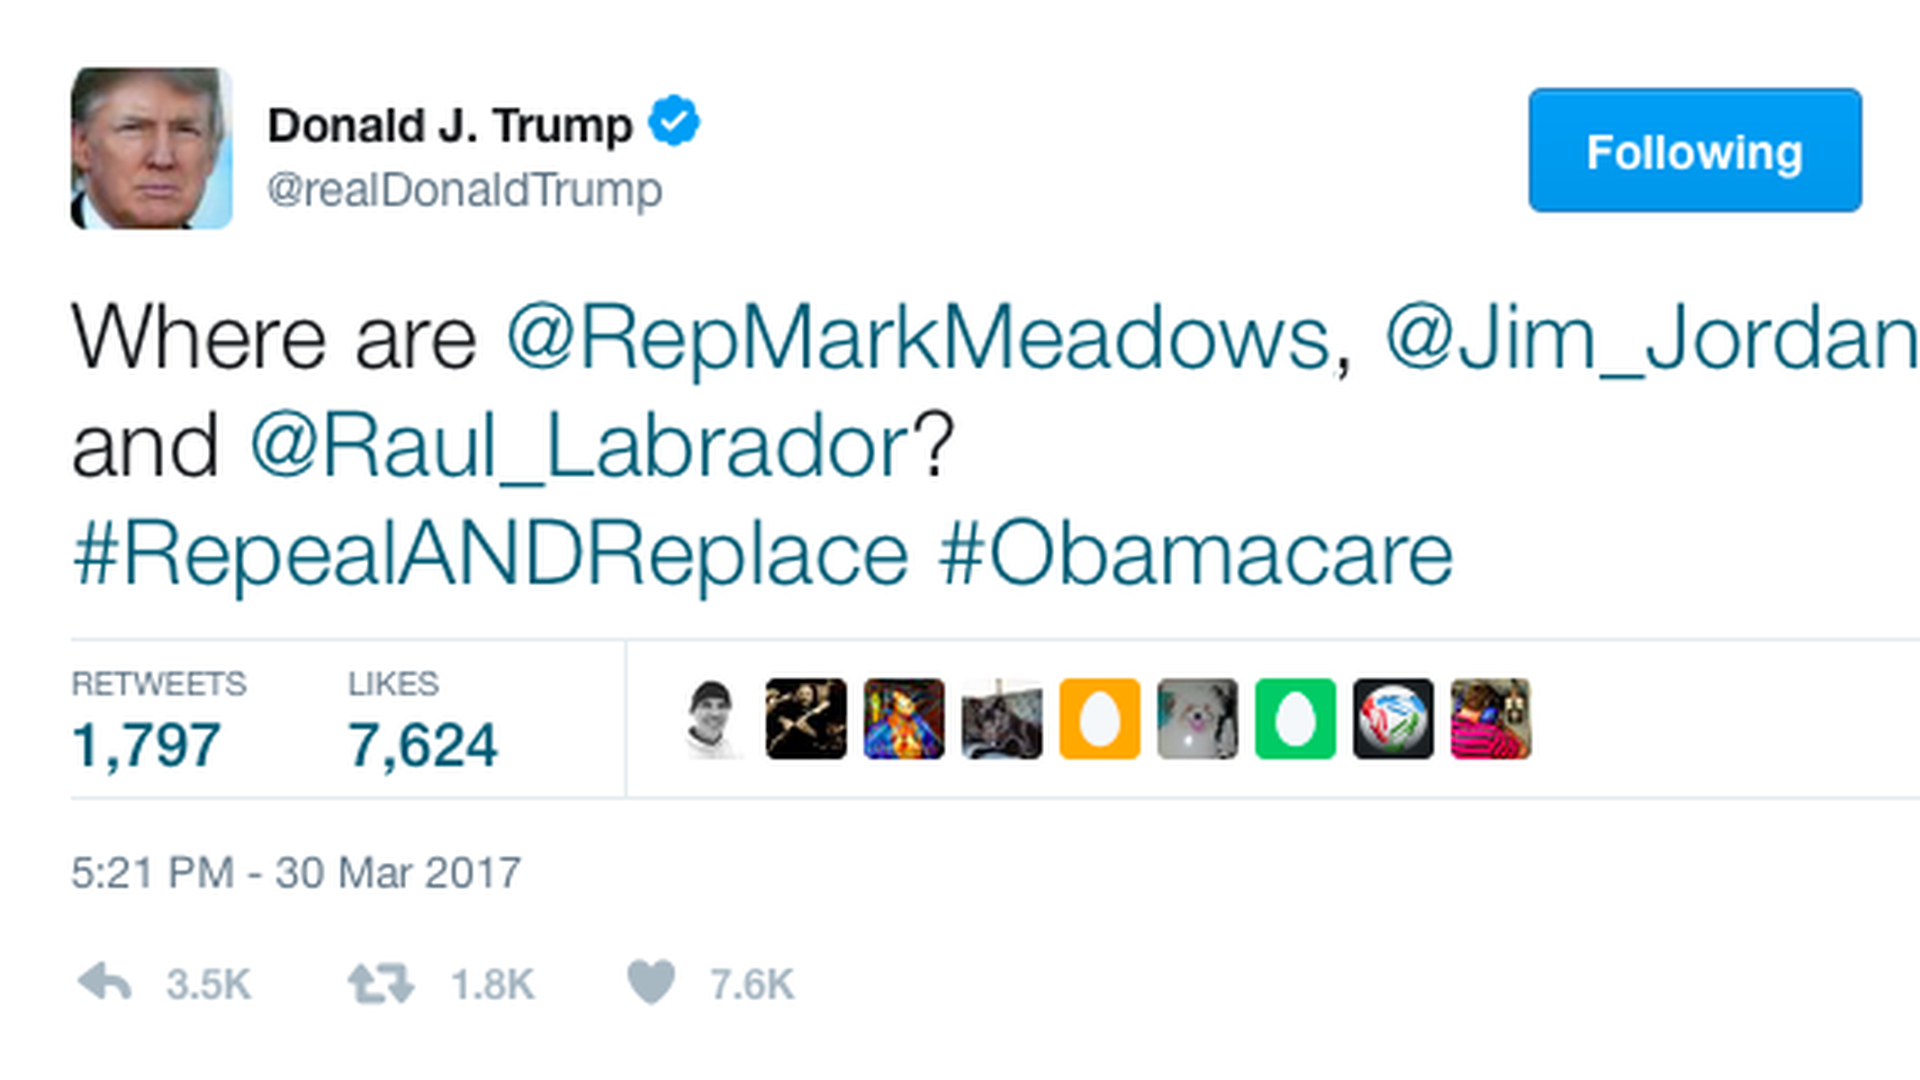
Task: Click the green egg avatar
Action: (1295, 719)
